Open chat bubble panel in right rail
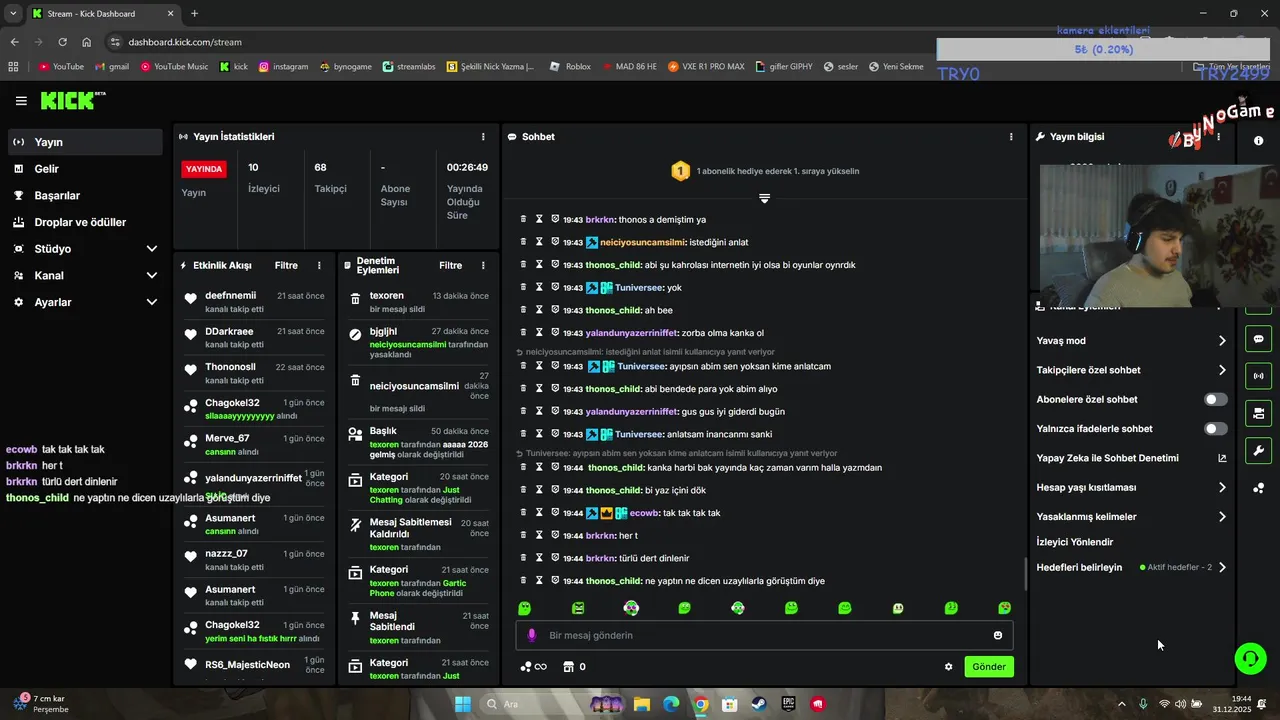Viewport: 1280px width, 720px height. (1258, 339)
